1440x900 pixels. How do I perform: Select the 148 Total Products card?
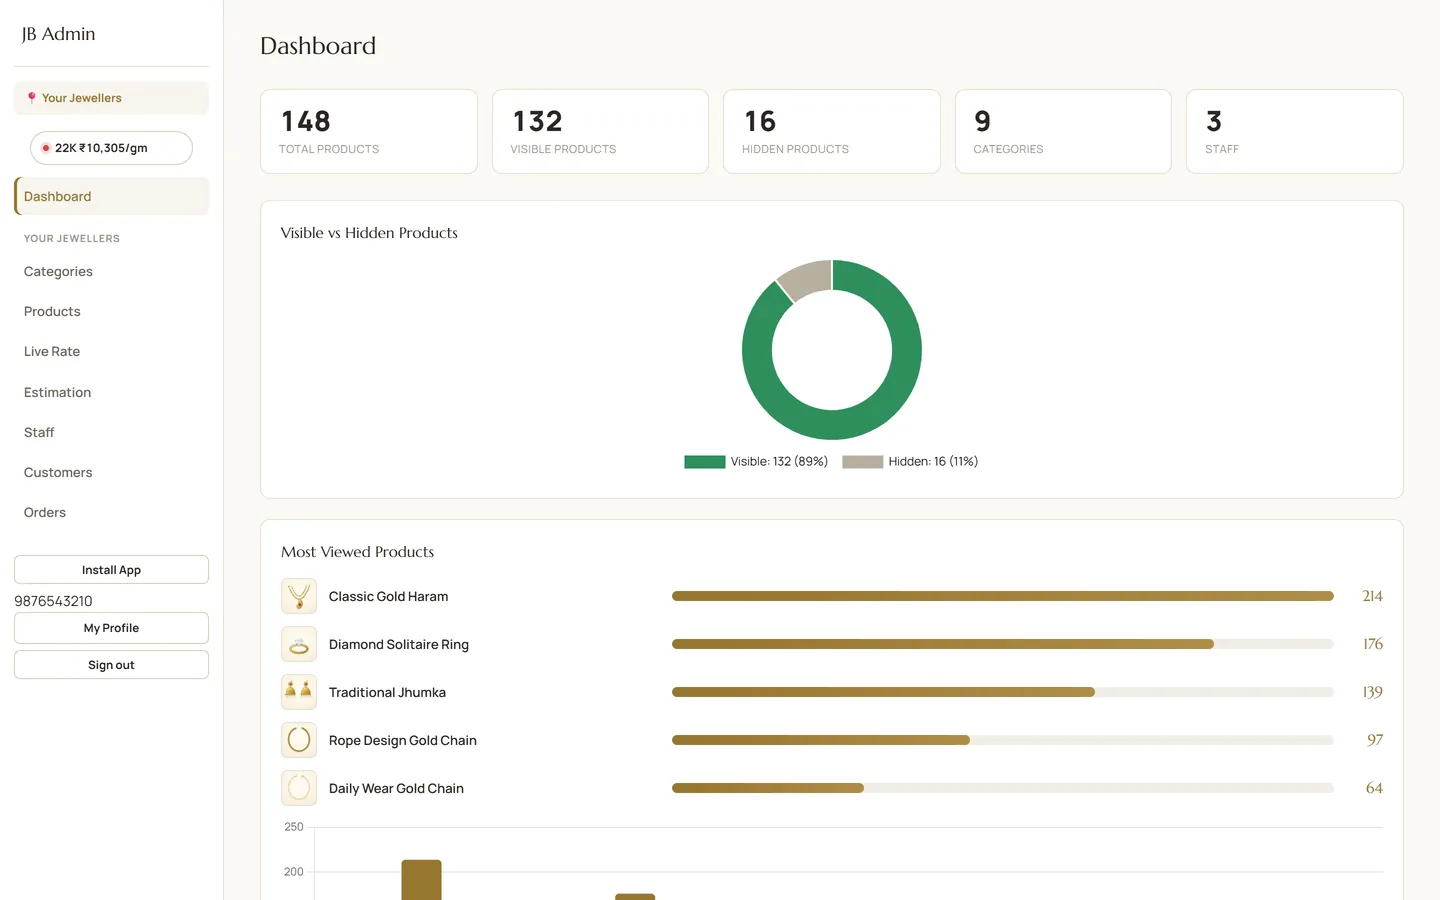click(x=369, y=131)
